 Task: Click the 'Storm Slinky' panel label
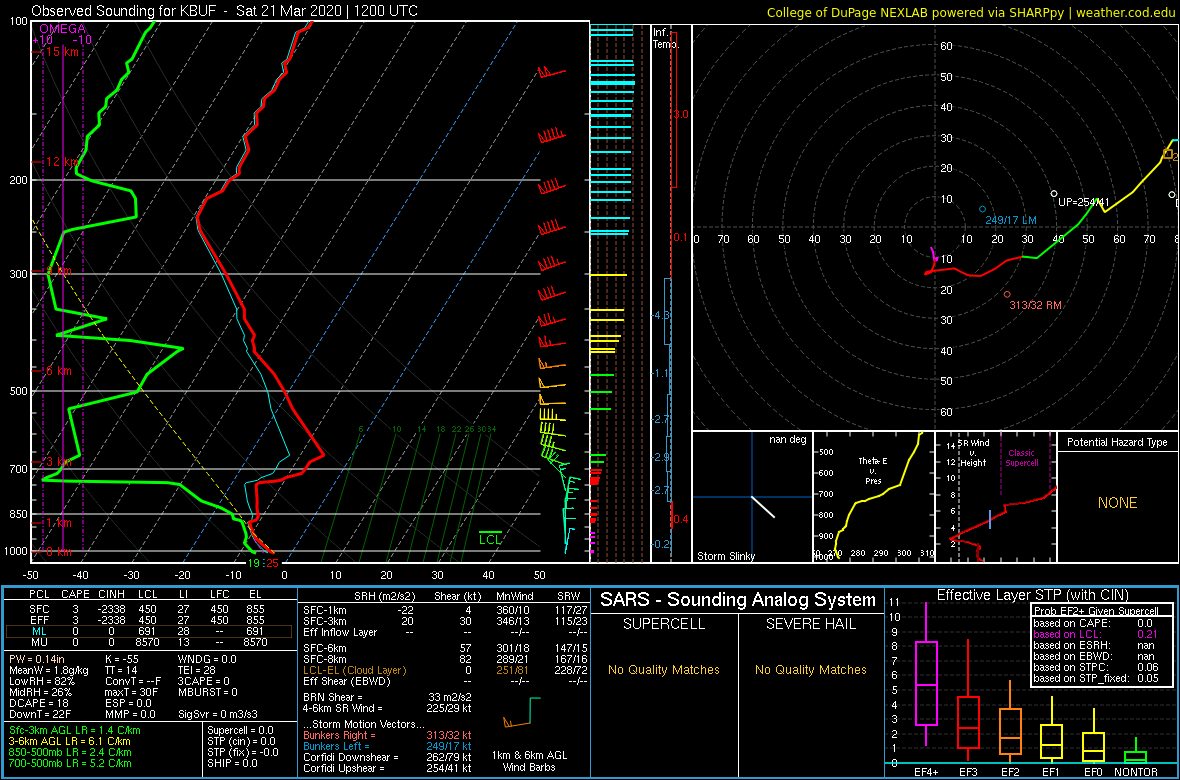pos(726,556)
